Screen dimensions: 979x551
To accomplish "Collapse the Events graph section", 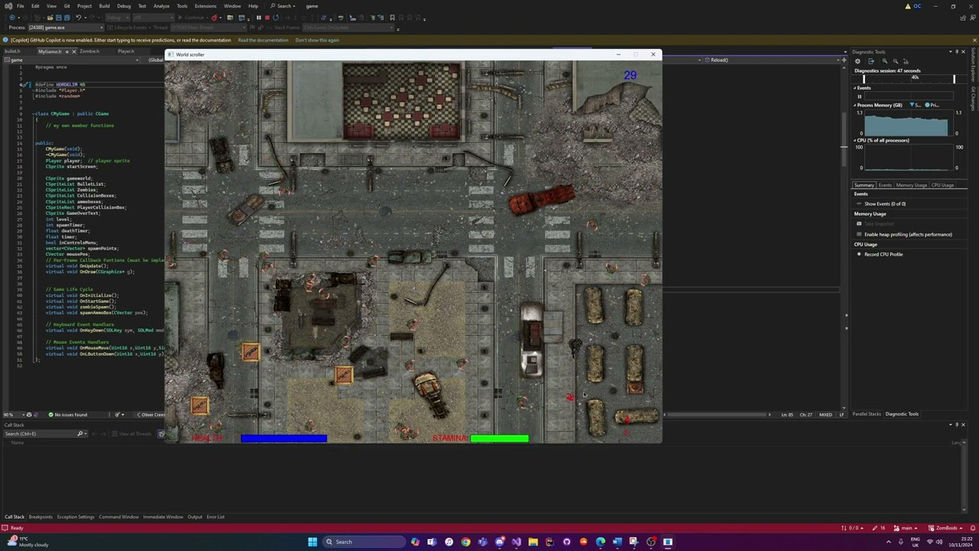I will coord(855,88).
